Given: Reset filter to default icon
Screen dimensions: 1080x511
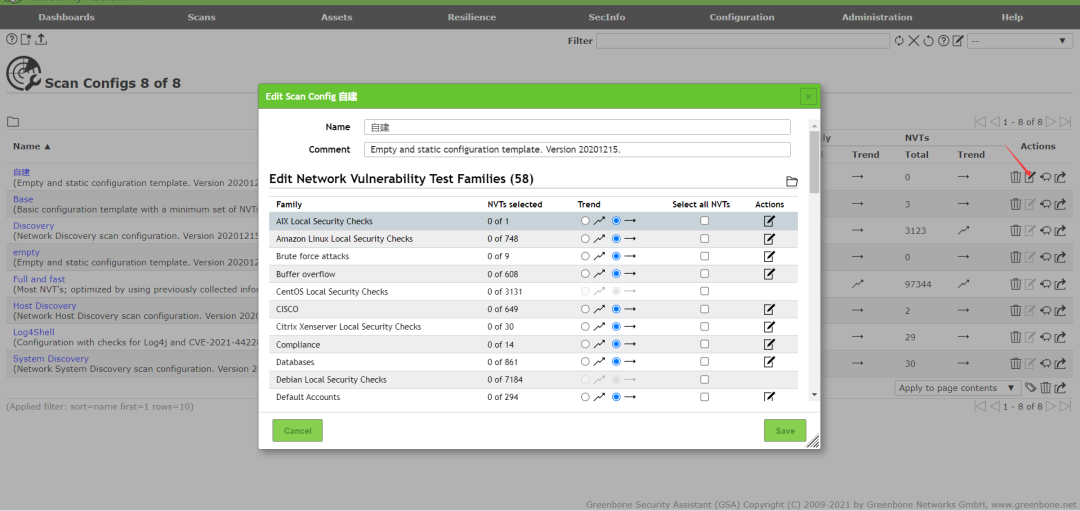Looking at the screenshot, I should pos(928,41).
